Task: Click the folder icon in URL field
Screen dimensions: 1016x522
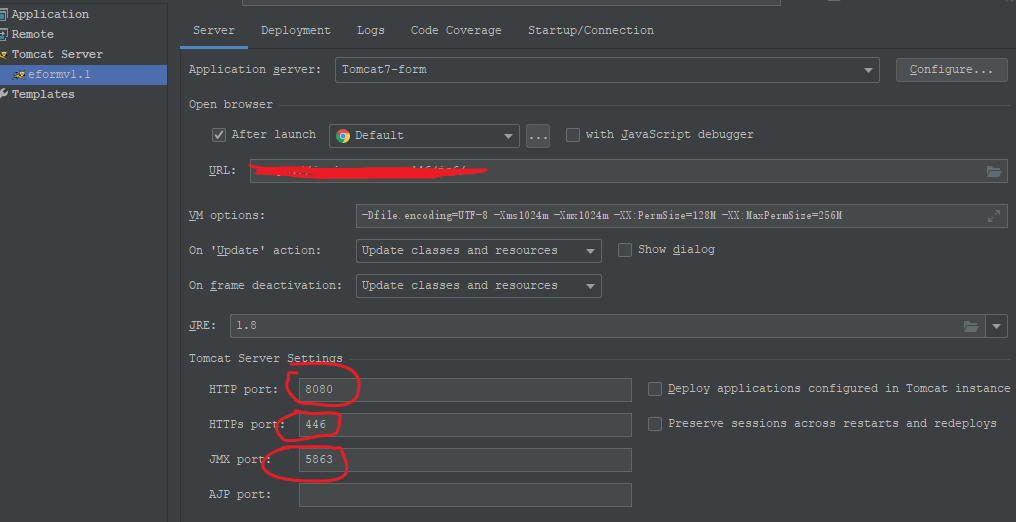Action: pyautogui.click(x=993, y=171)
